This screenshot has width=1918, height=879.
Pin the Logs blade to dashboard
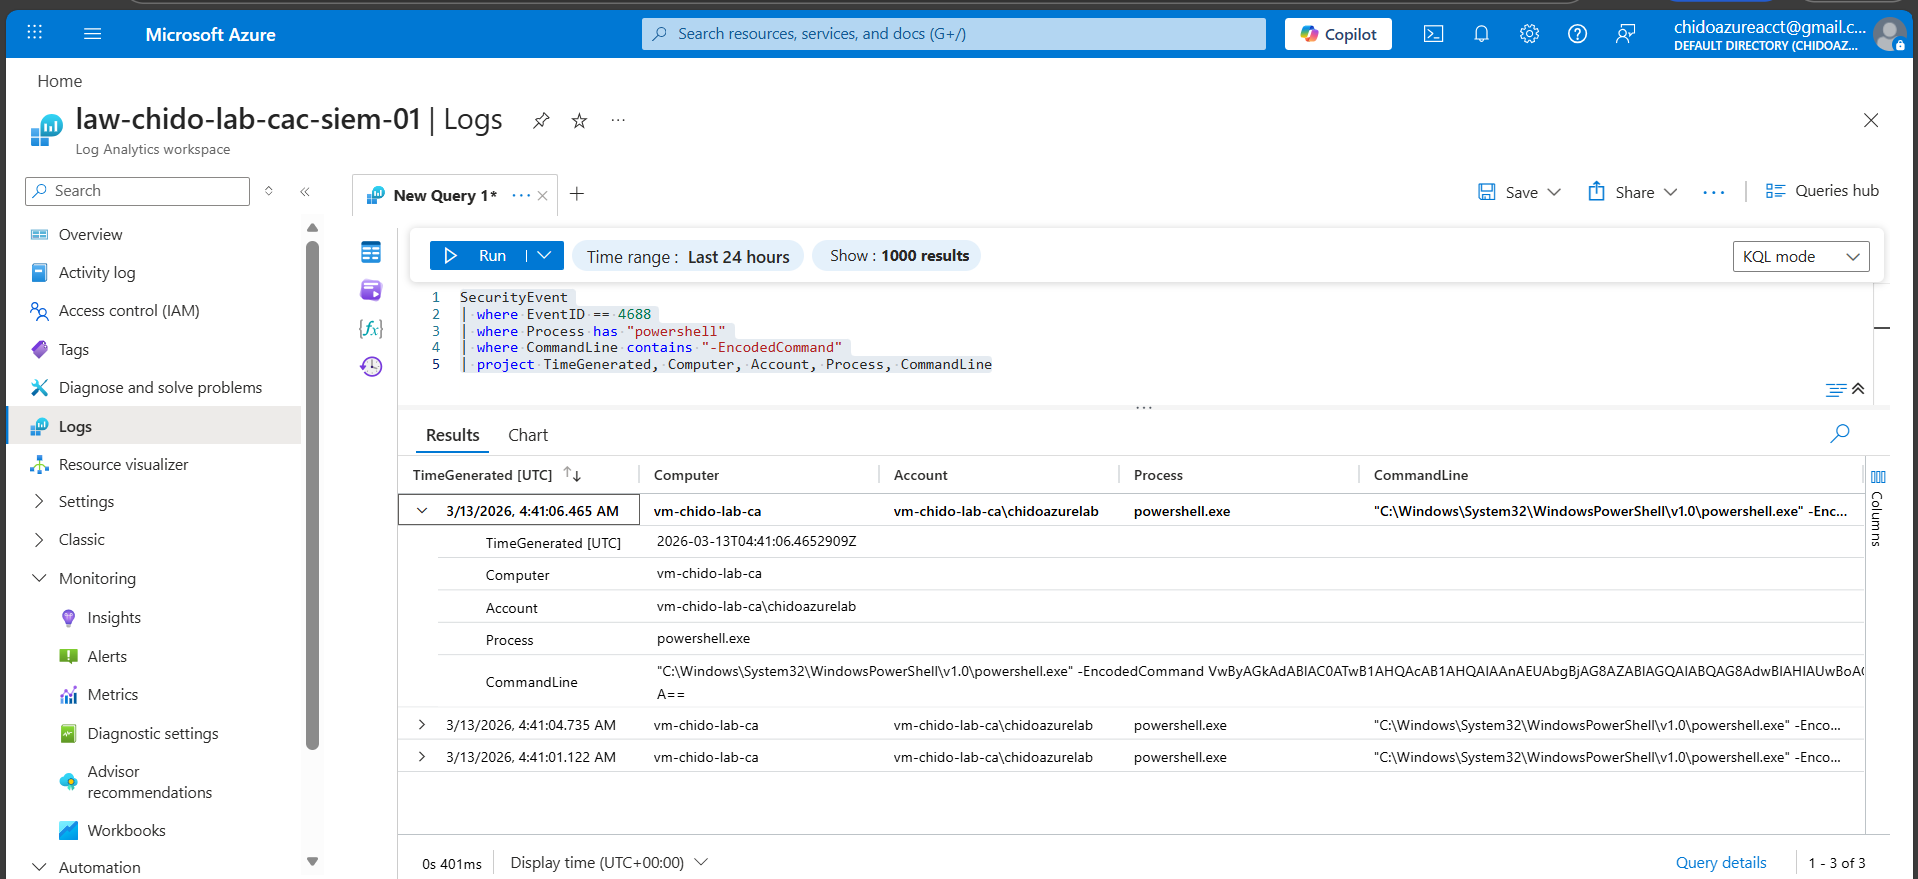pos(541,121)
